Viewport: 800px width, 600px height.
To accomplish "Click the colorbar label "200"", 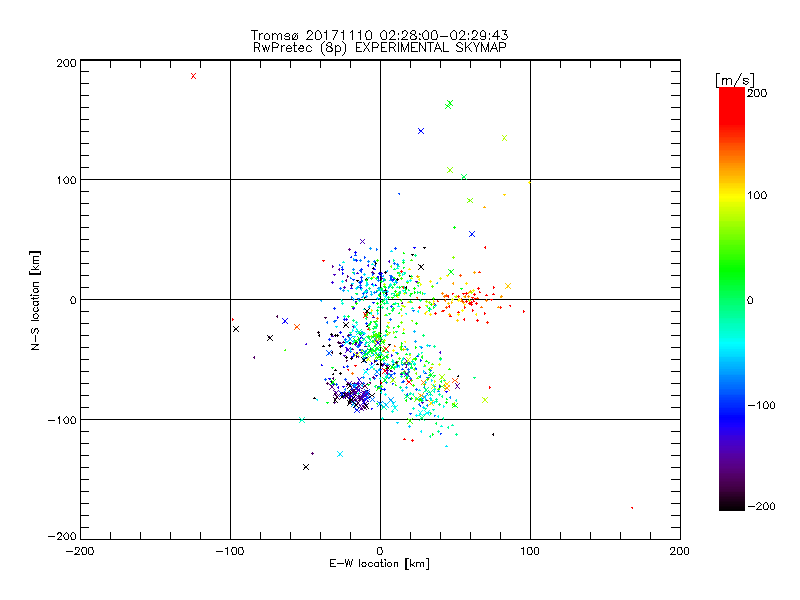I will click(757, 93).
